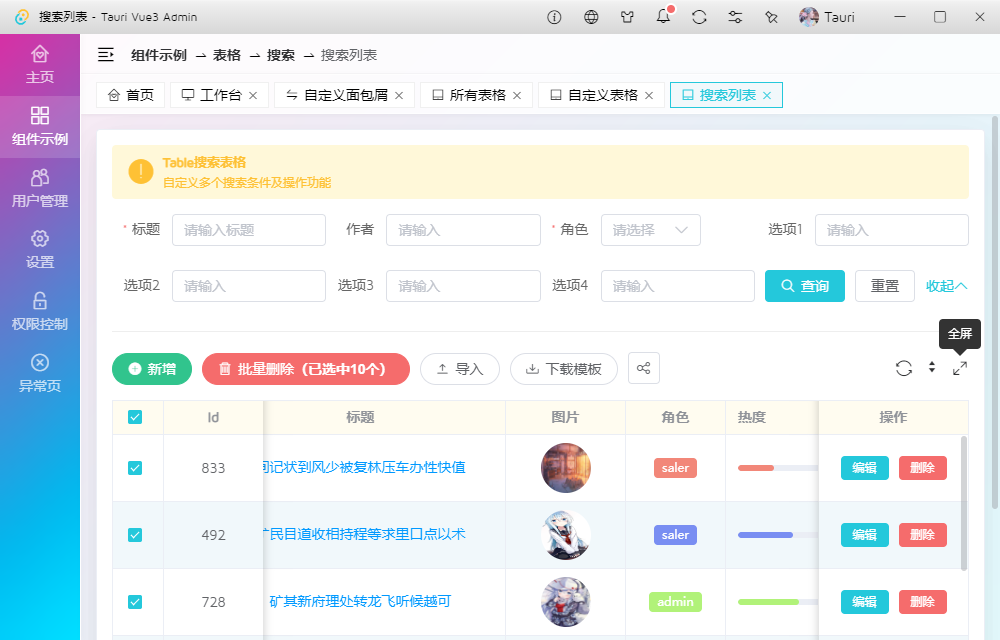This screenshot has height=640, width=1000.
Task: Uncheck the row with Id 833
Action: pos(135,468)
